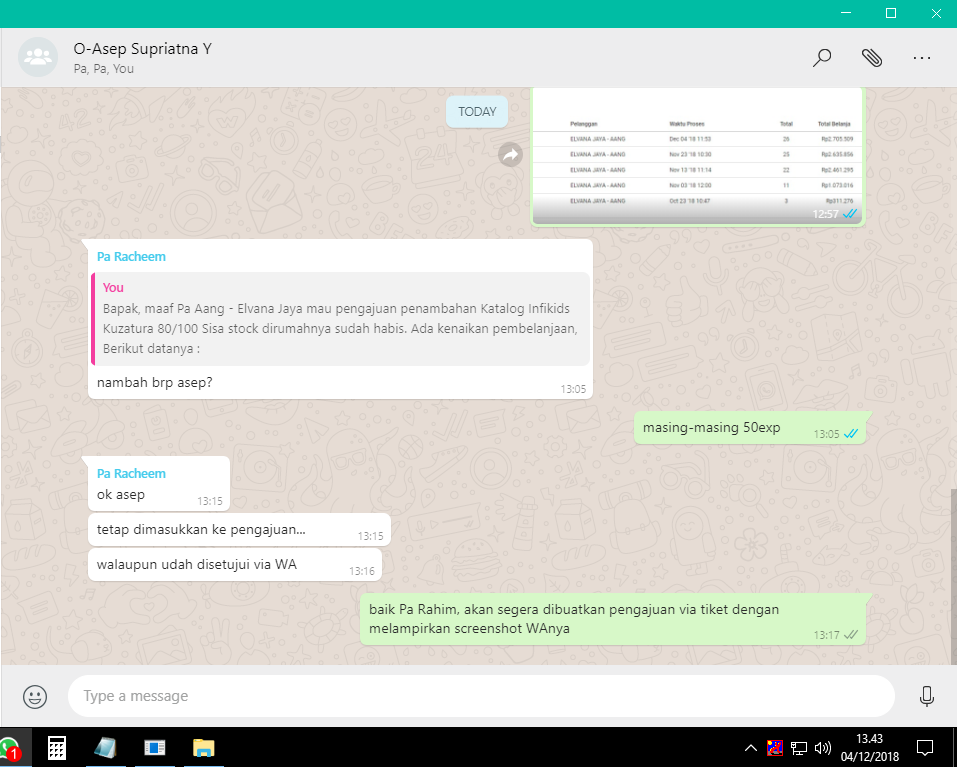Click the volume speaker tray icon

pyautogui.click(x=823, y=748)
